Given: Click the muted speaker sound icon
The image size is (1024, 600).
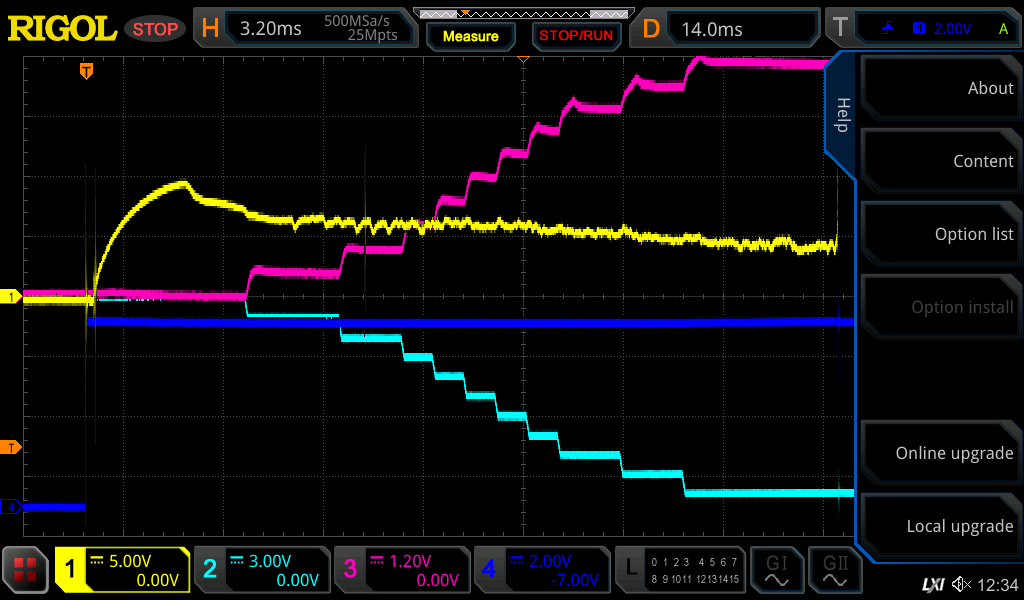Looking at the screenshot, I should pyautogui.click(x=961, y=584).
